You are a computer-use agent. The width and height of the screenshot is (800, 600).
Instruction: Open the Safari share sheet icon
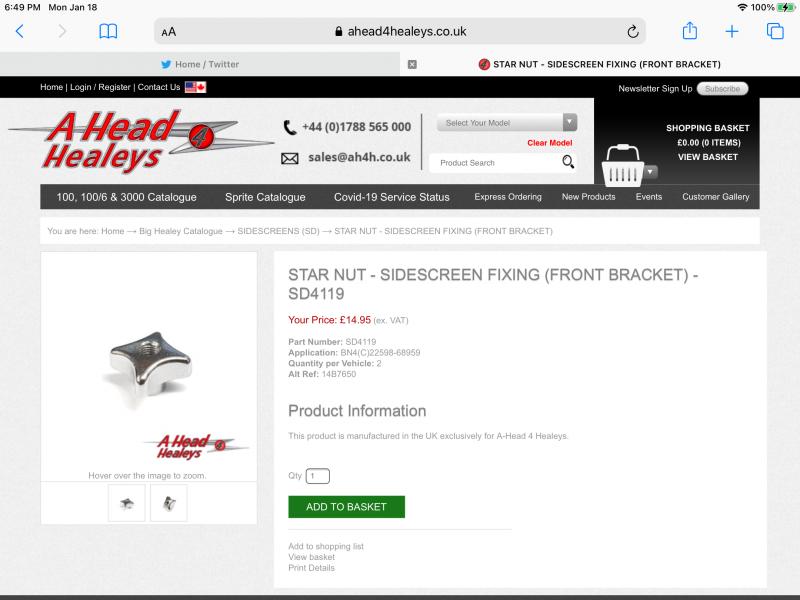(x=689, y=31)
